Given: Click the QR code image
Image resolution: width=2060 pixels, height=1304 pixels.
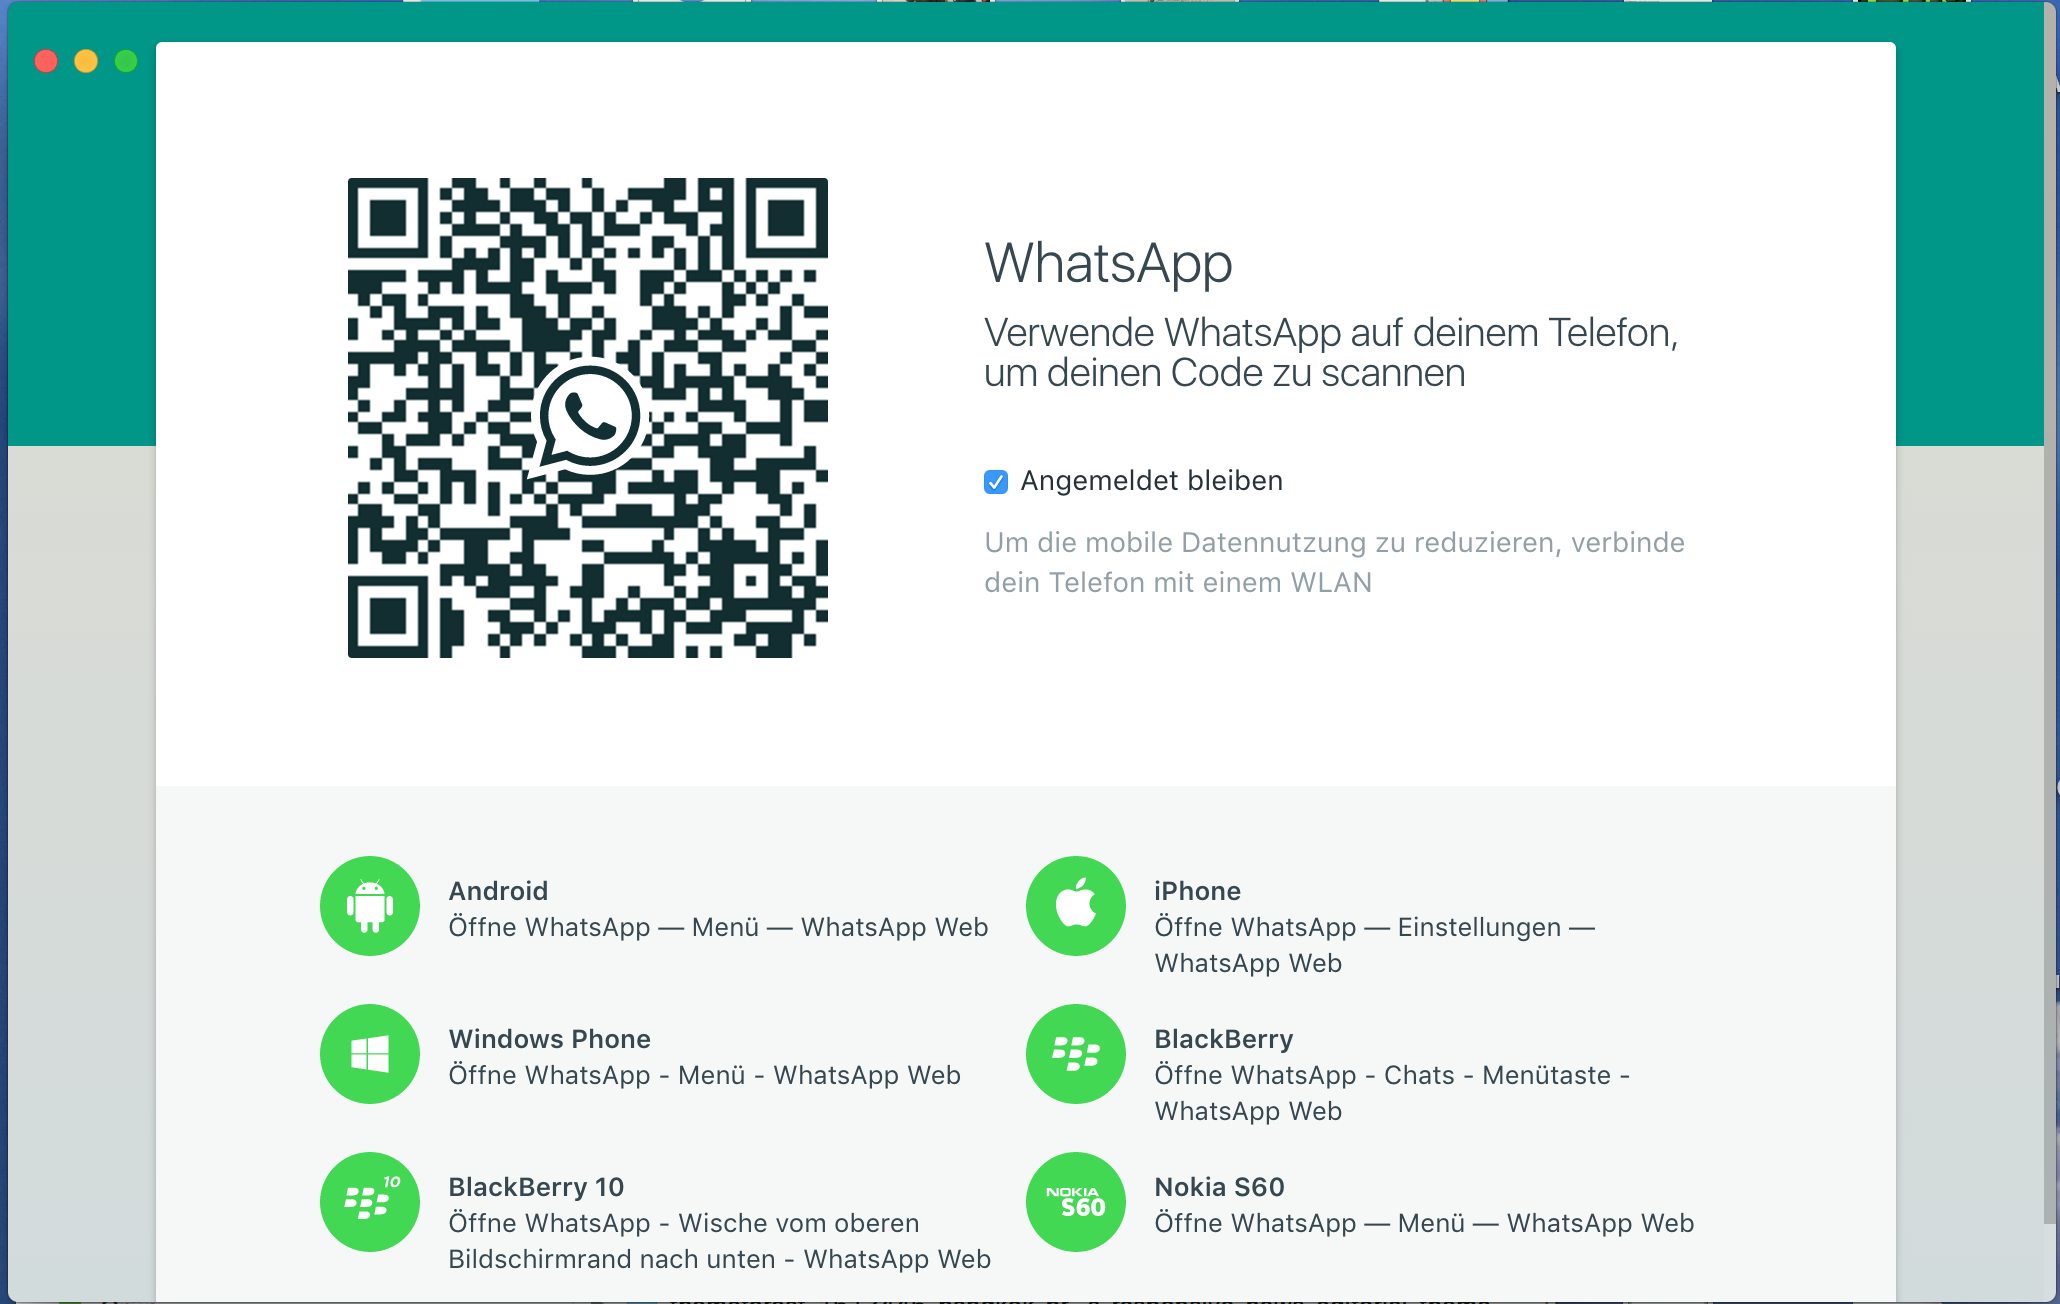Looking at the screenshot, I should pyautogui.click(x=588, y=418).
